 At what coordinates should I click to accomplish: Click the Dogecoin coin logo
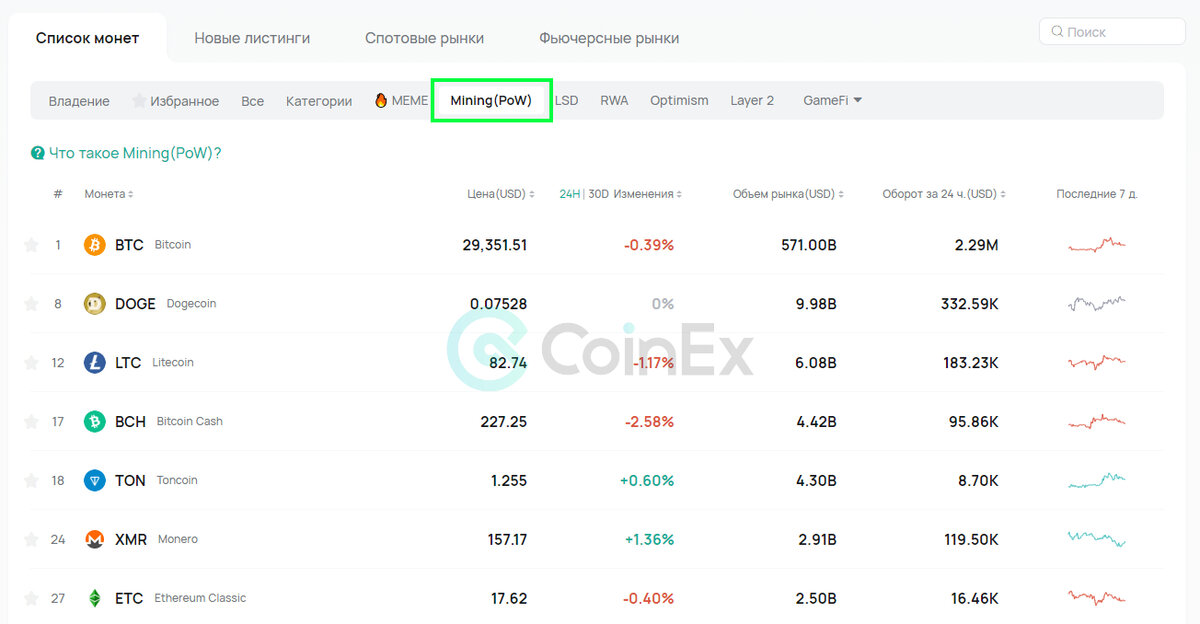point(95,304)
